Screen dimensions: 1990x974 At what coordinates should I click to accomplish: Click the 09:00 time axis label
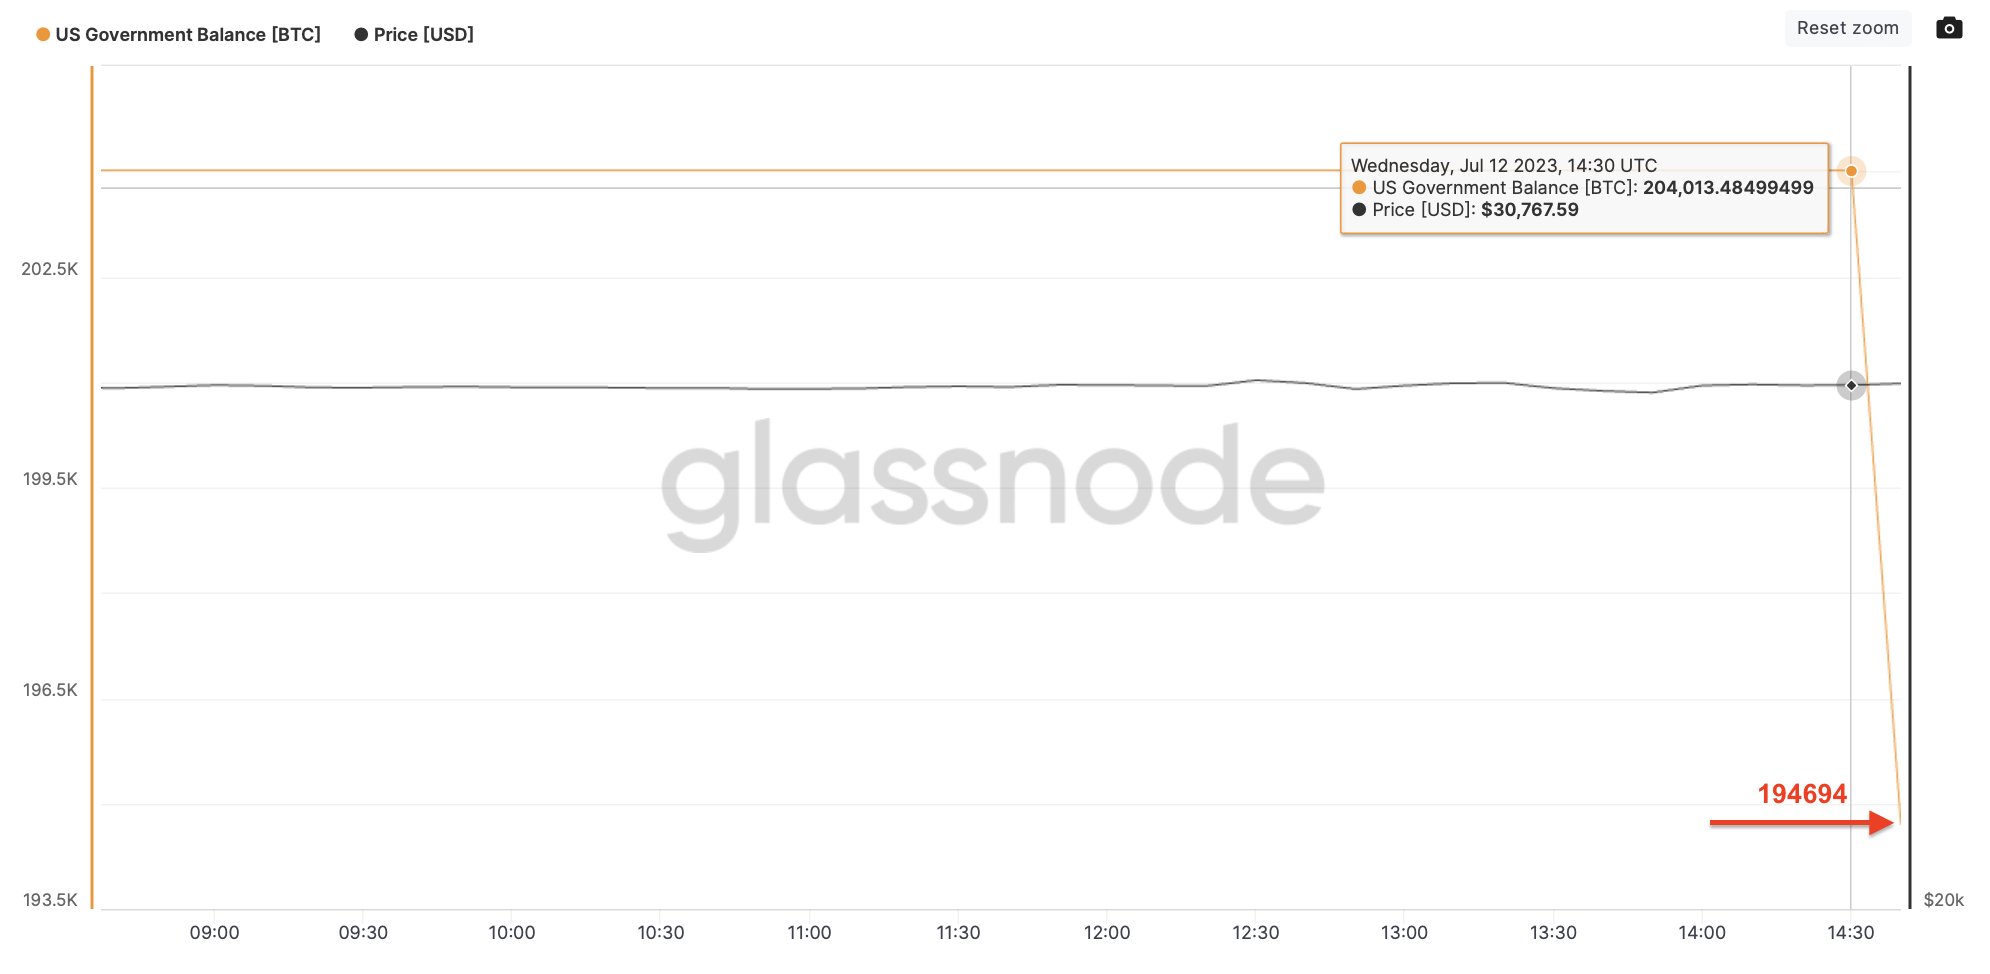point(214,933)
